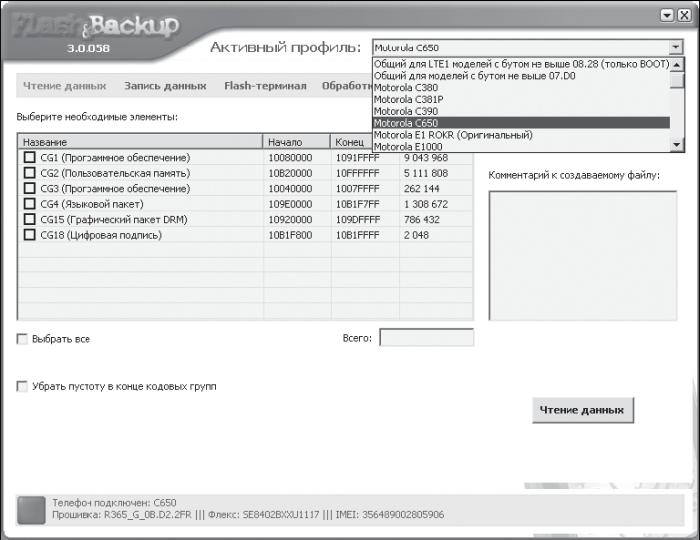Click profile list scroll-up arrow
Viewport: 700px width, 540px height.
point(677,65)
